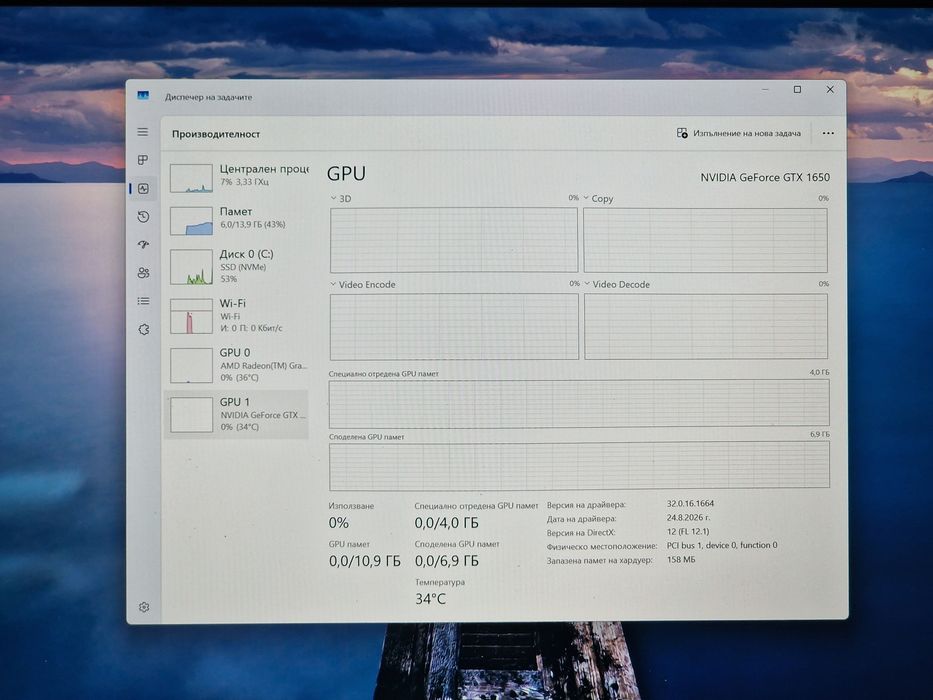933x700 pixels.
Task: Click the CPU usage thumbnail graph
Action: pyautogui.click(x=191, y=178)
